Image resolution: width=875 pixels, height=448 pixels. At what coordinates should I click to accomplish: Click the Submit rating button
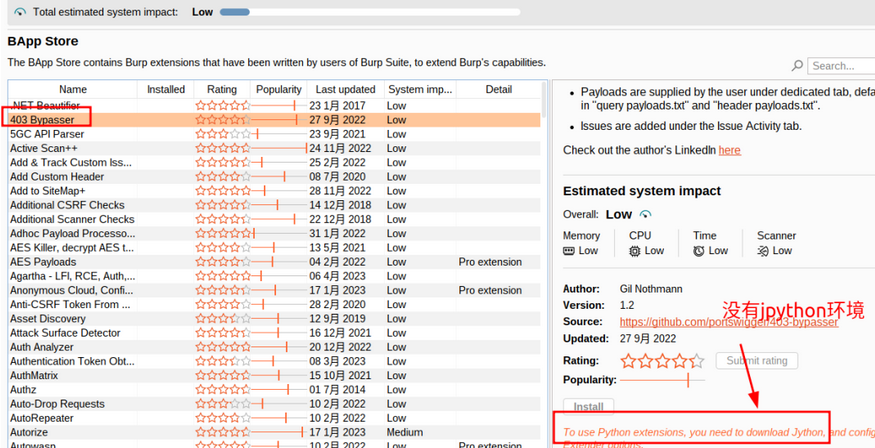coord(757,361)
